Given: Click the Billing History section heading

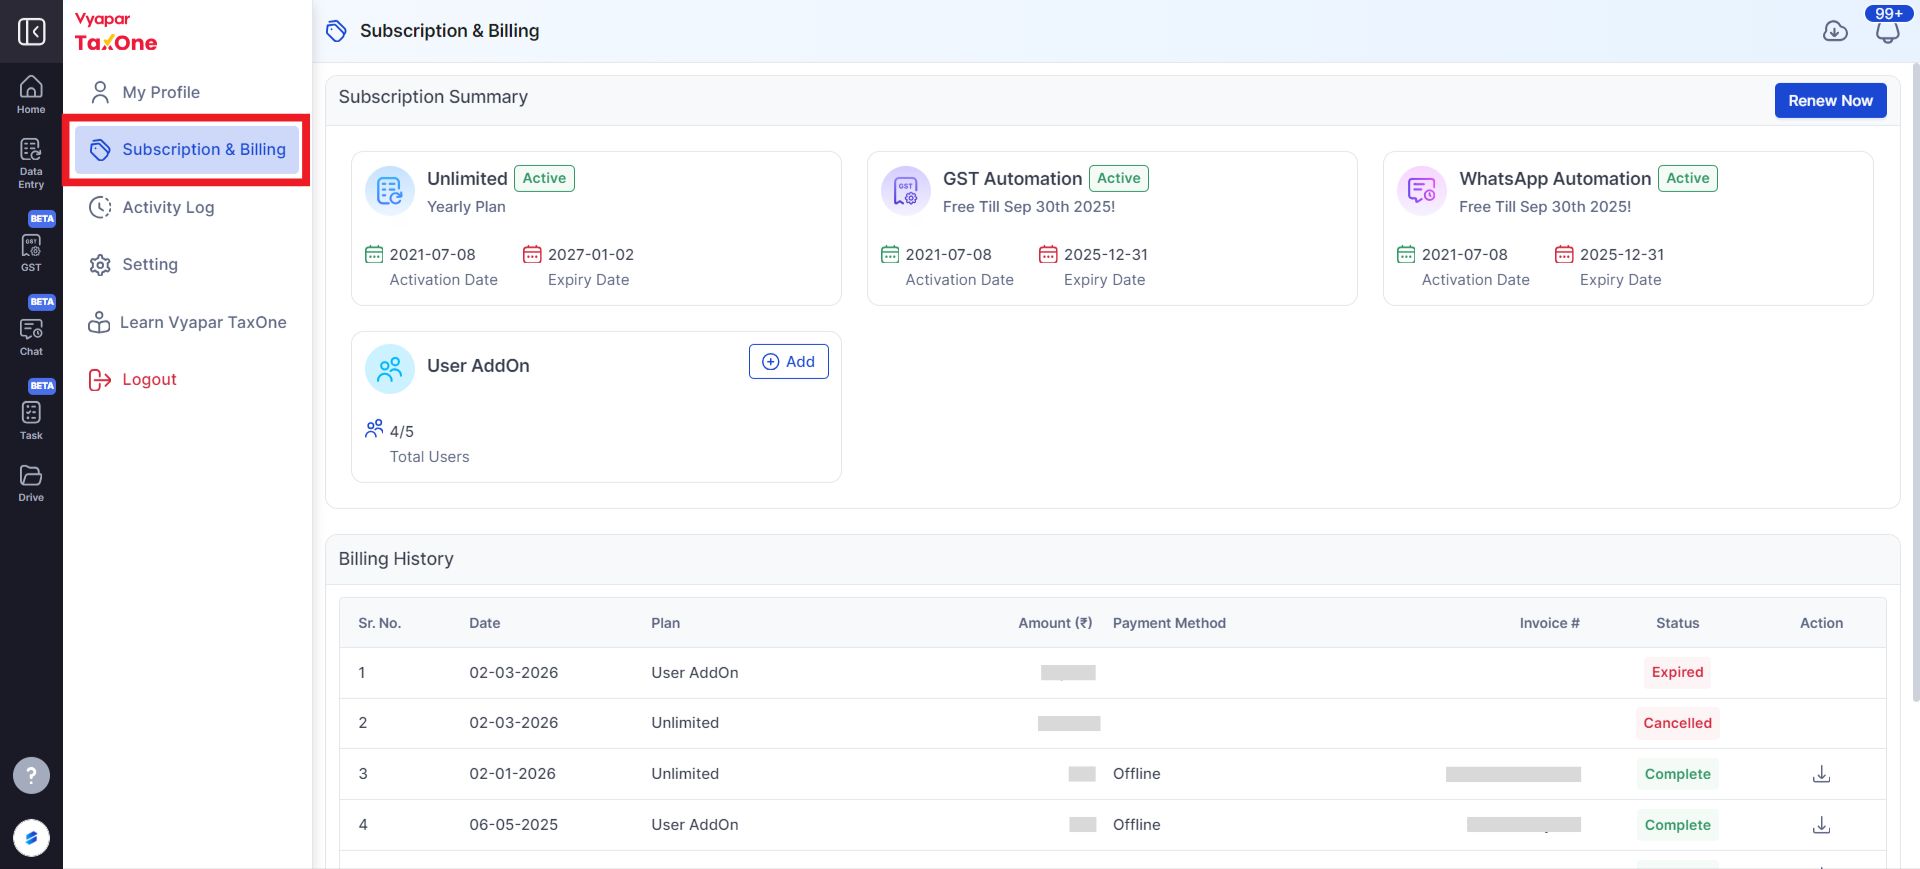Looking at the screenshot, I should 396,559.
